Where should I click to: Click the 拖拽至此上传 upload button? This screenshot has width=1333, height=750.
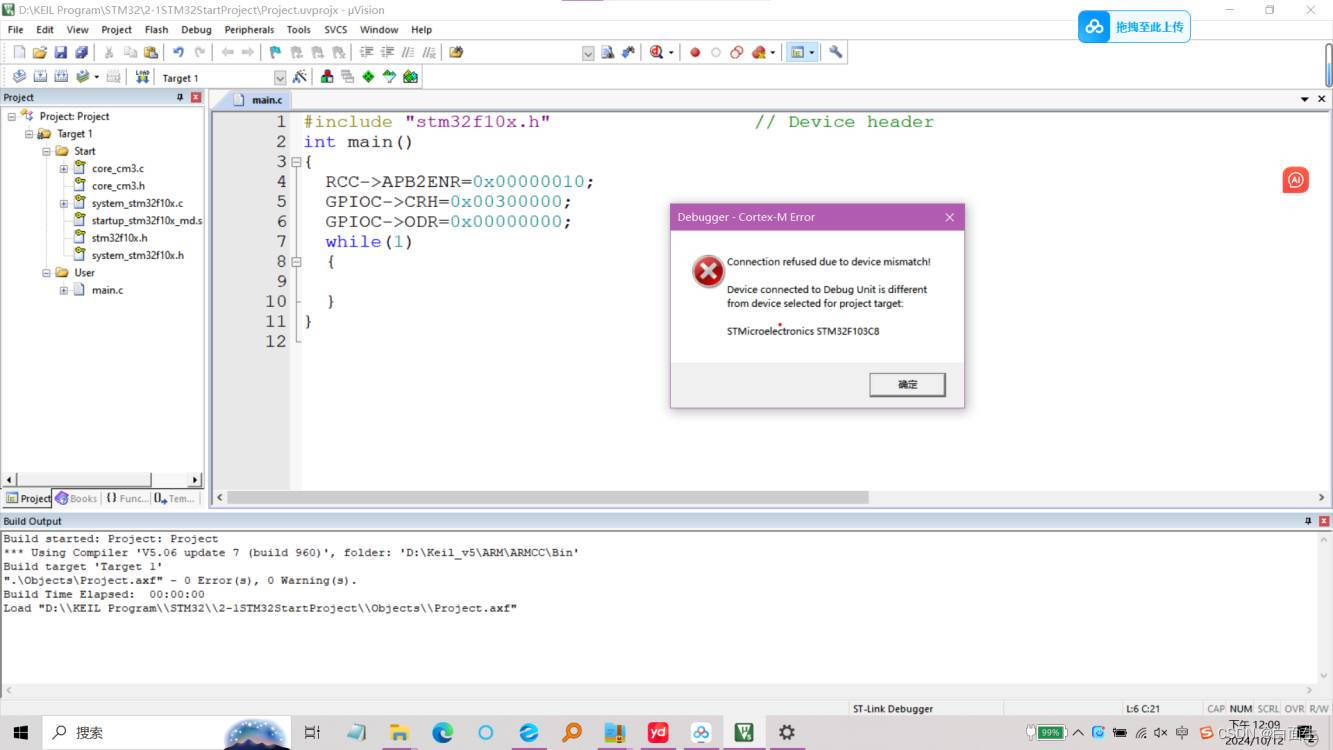(1134, 27)
